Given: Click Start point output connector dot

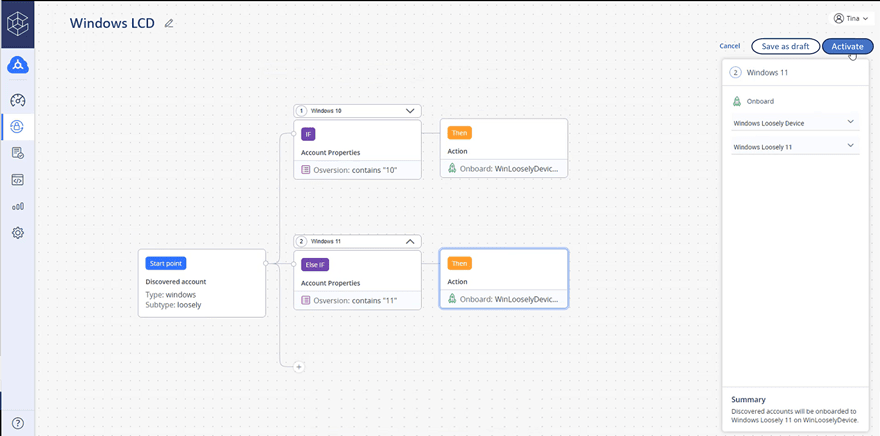Looking at the screenshot, I should tap(265, 263).
